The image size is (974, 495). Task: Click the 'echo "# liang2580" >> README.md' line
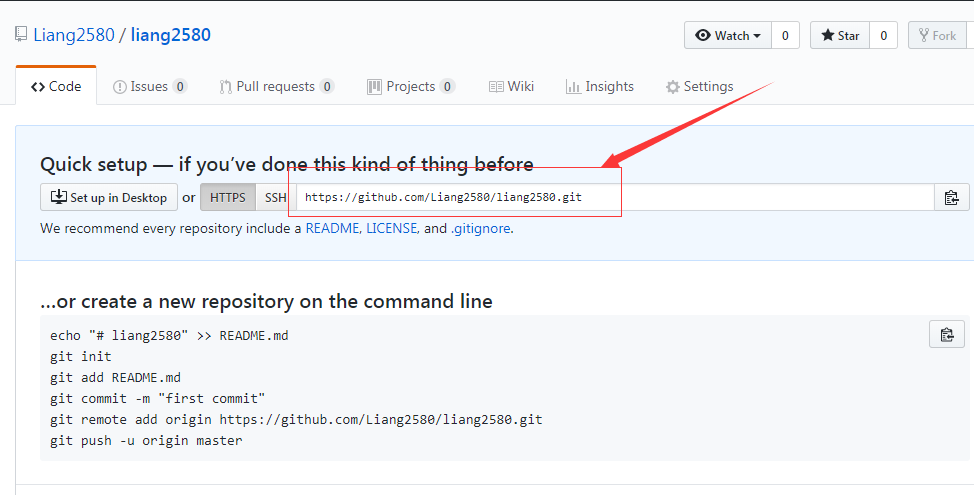pos(169,336)
